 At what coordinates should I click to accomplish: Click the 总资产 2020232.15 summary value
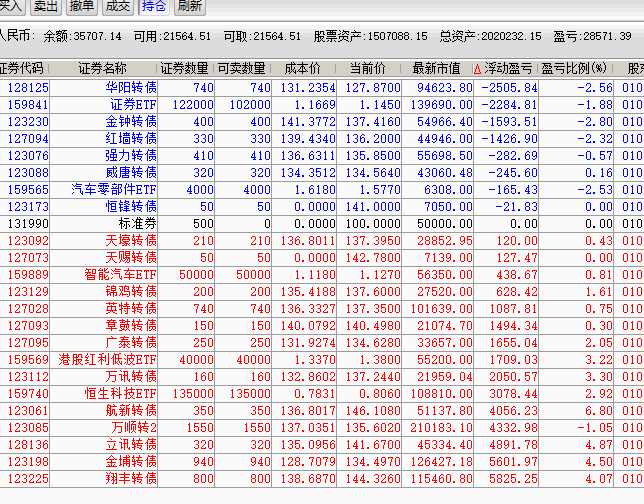pos(511,36)
